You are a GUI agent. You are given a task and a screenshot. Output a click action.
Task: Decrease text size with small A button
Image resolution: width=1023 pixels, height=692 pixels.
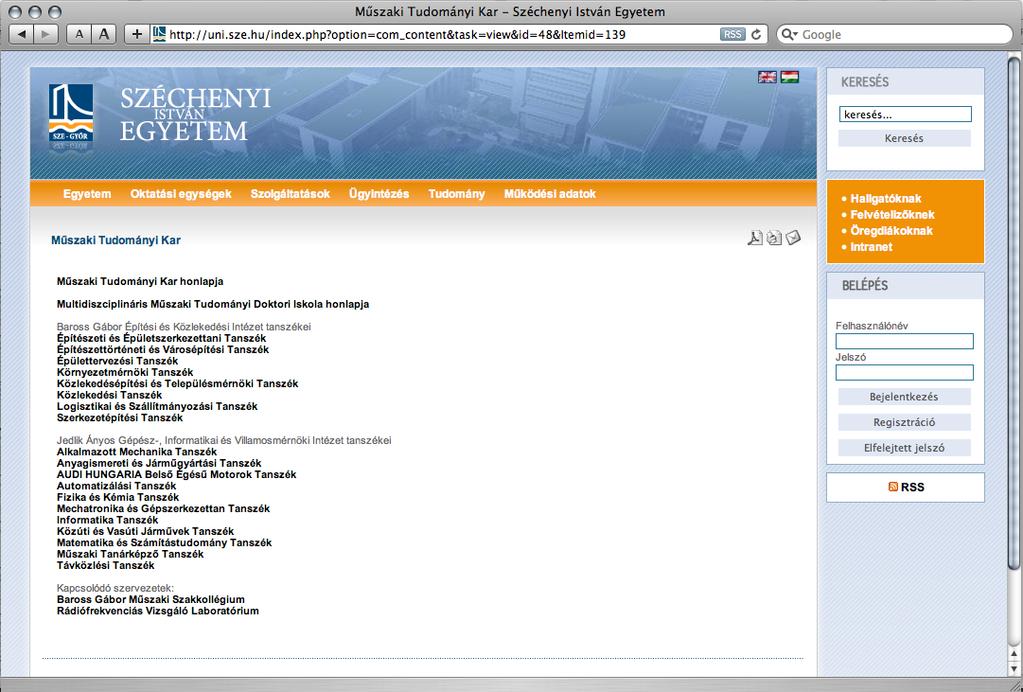point(79,34)
